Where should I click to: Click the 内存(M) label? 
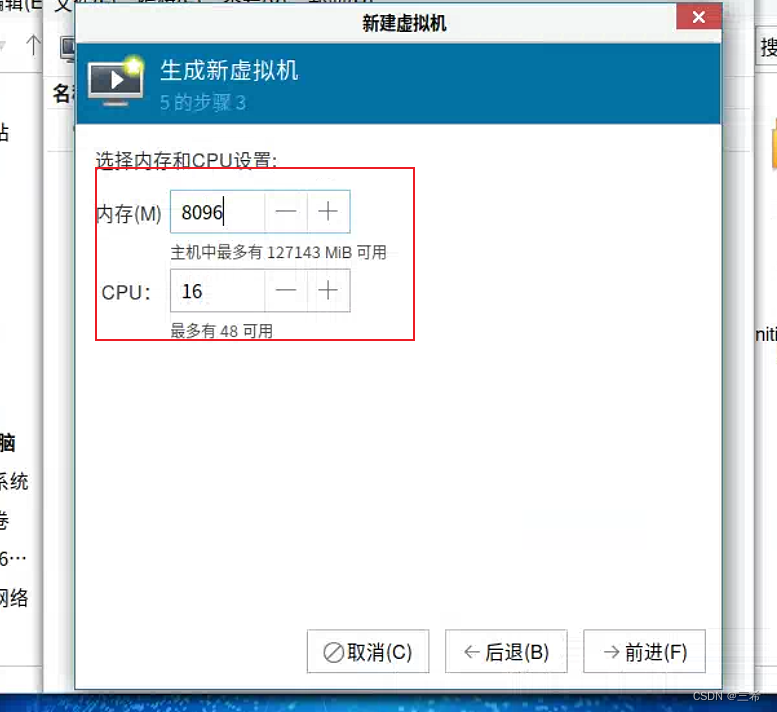(x=129, y=214)
